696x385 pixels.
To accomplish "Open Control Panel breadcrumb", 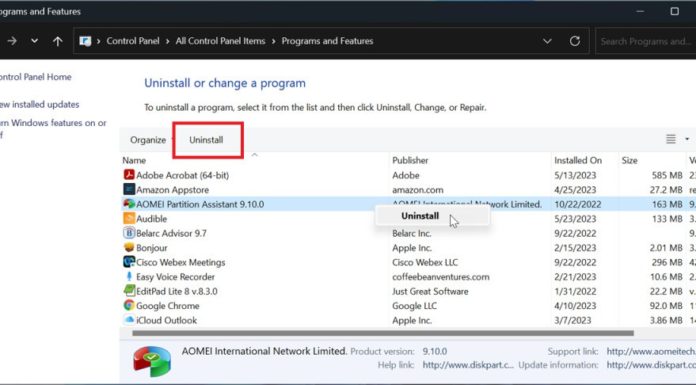I will point(133,41).
